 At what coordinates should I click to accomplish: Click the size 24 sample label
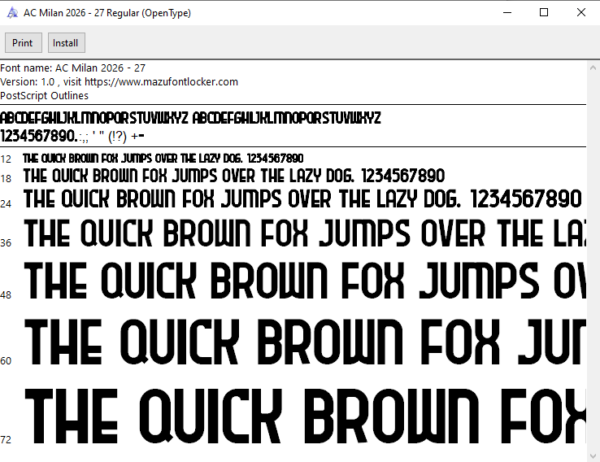[x=6, y=204]
